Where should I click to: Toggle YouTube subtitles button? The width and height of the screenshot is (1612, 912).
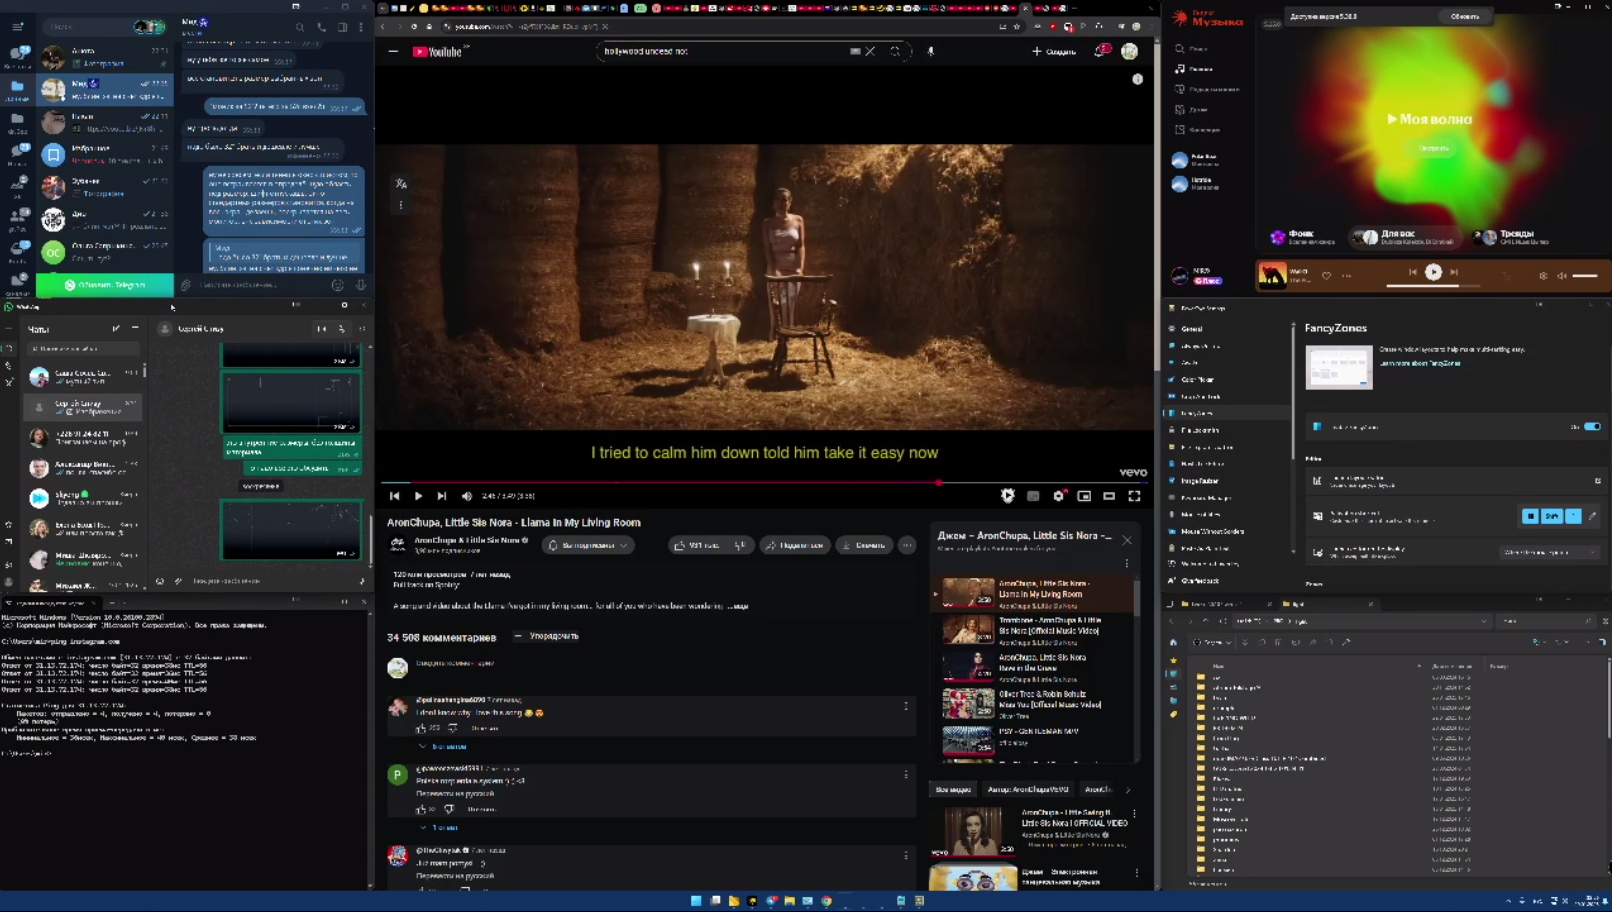[1033, 496]
